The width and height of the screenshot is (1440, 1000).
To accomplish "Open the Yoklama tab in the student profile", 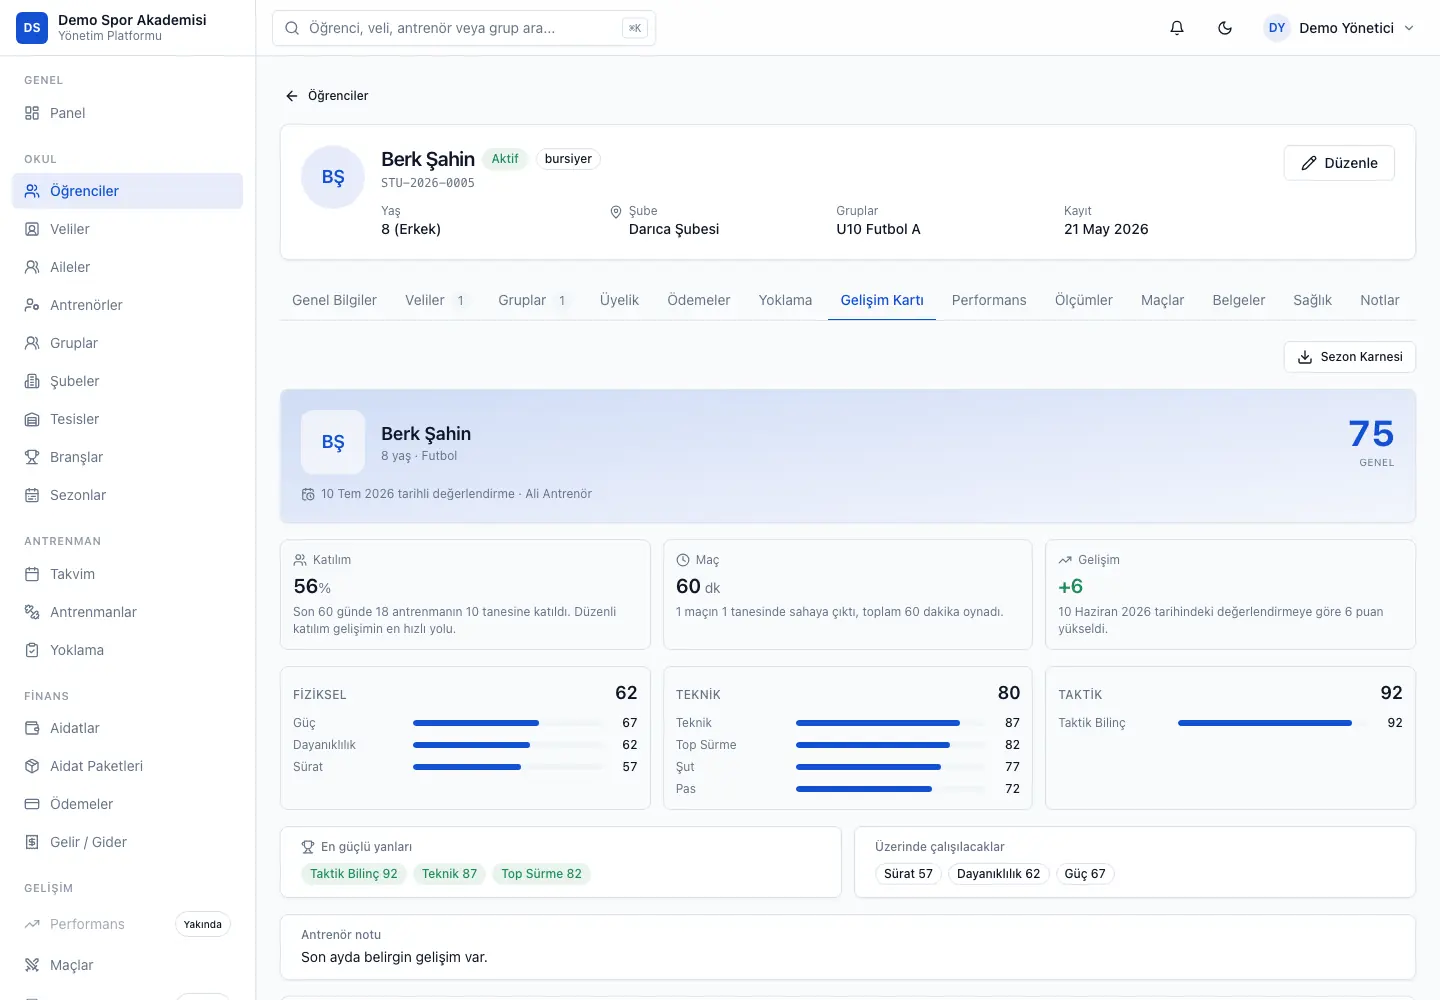I will (x=785, y=300).
